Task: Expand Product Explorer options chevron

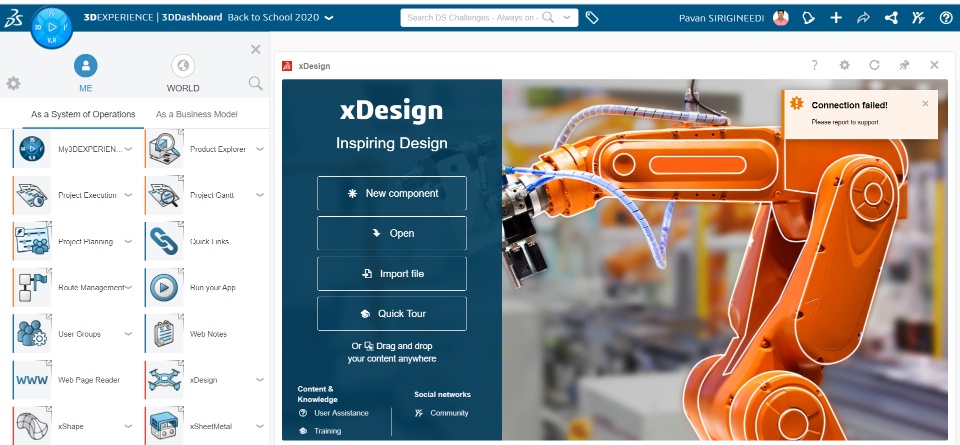Action: [260, 149]
